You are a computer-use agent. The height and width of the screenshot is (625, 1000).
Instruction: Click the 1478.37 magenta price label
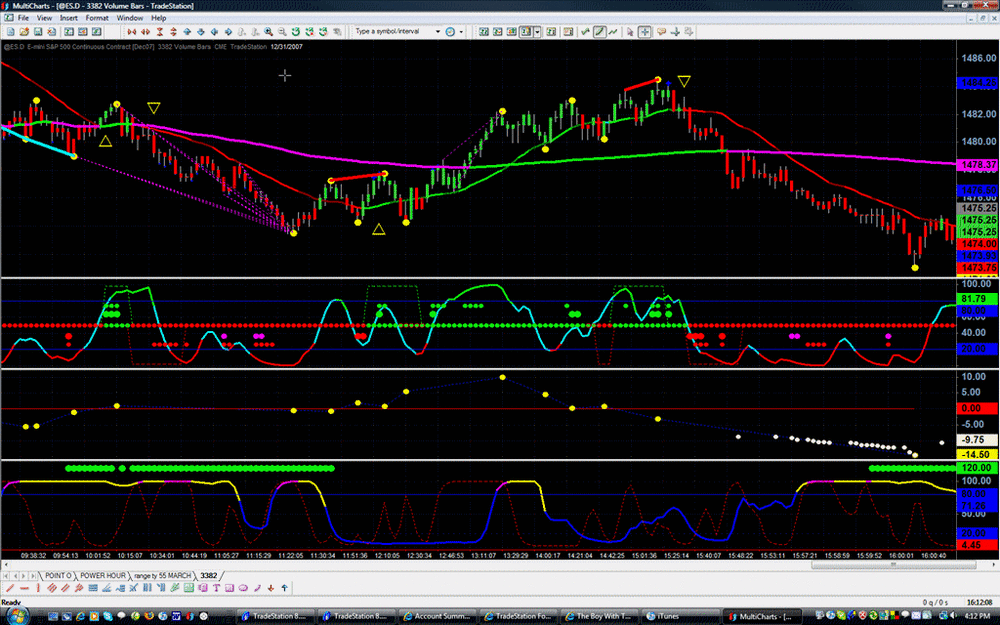tap(978, 165)
